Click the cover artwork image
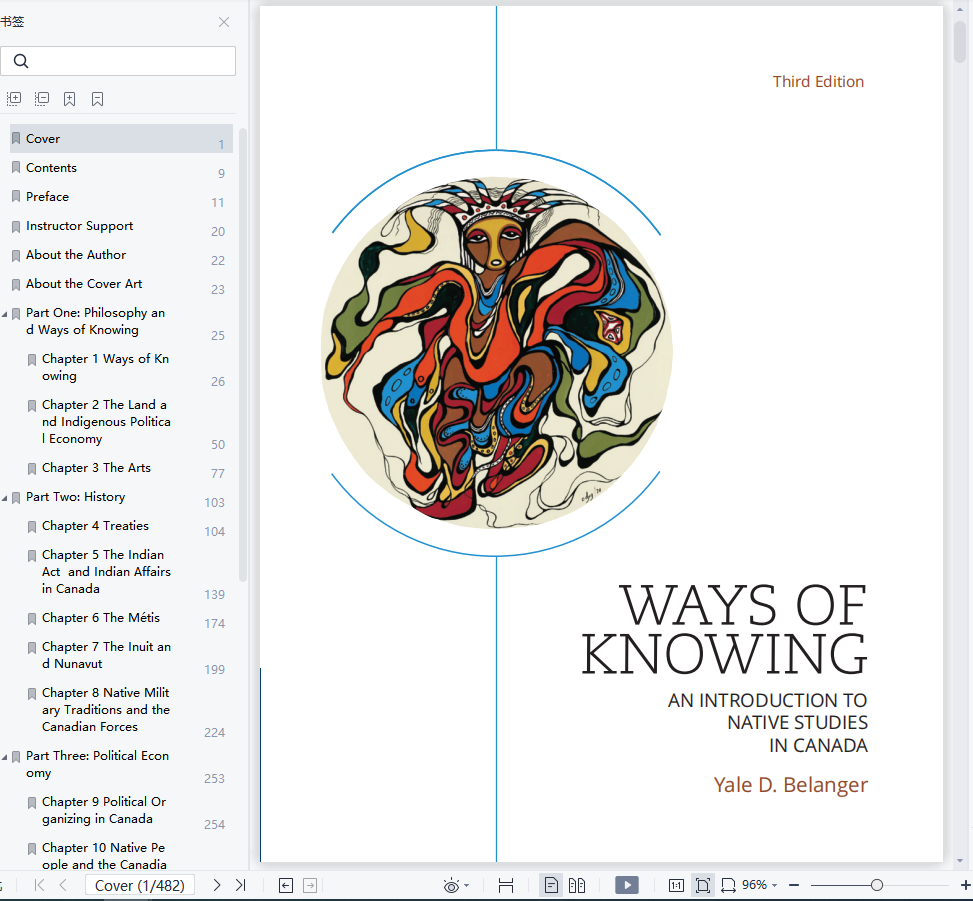 coord(496,352)
